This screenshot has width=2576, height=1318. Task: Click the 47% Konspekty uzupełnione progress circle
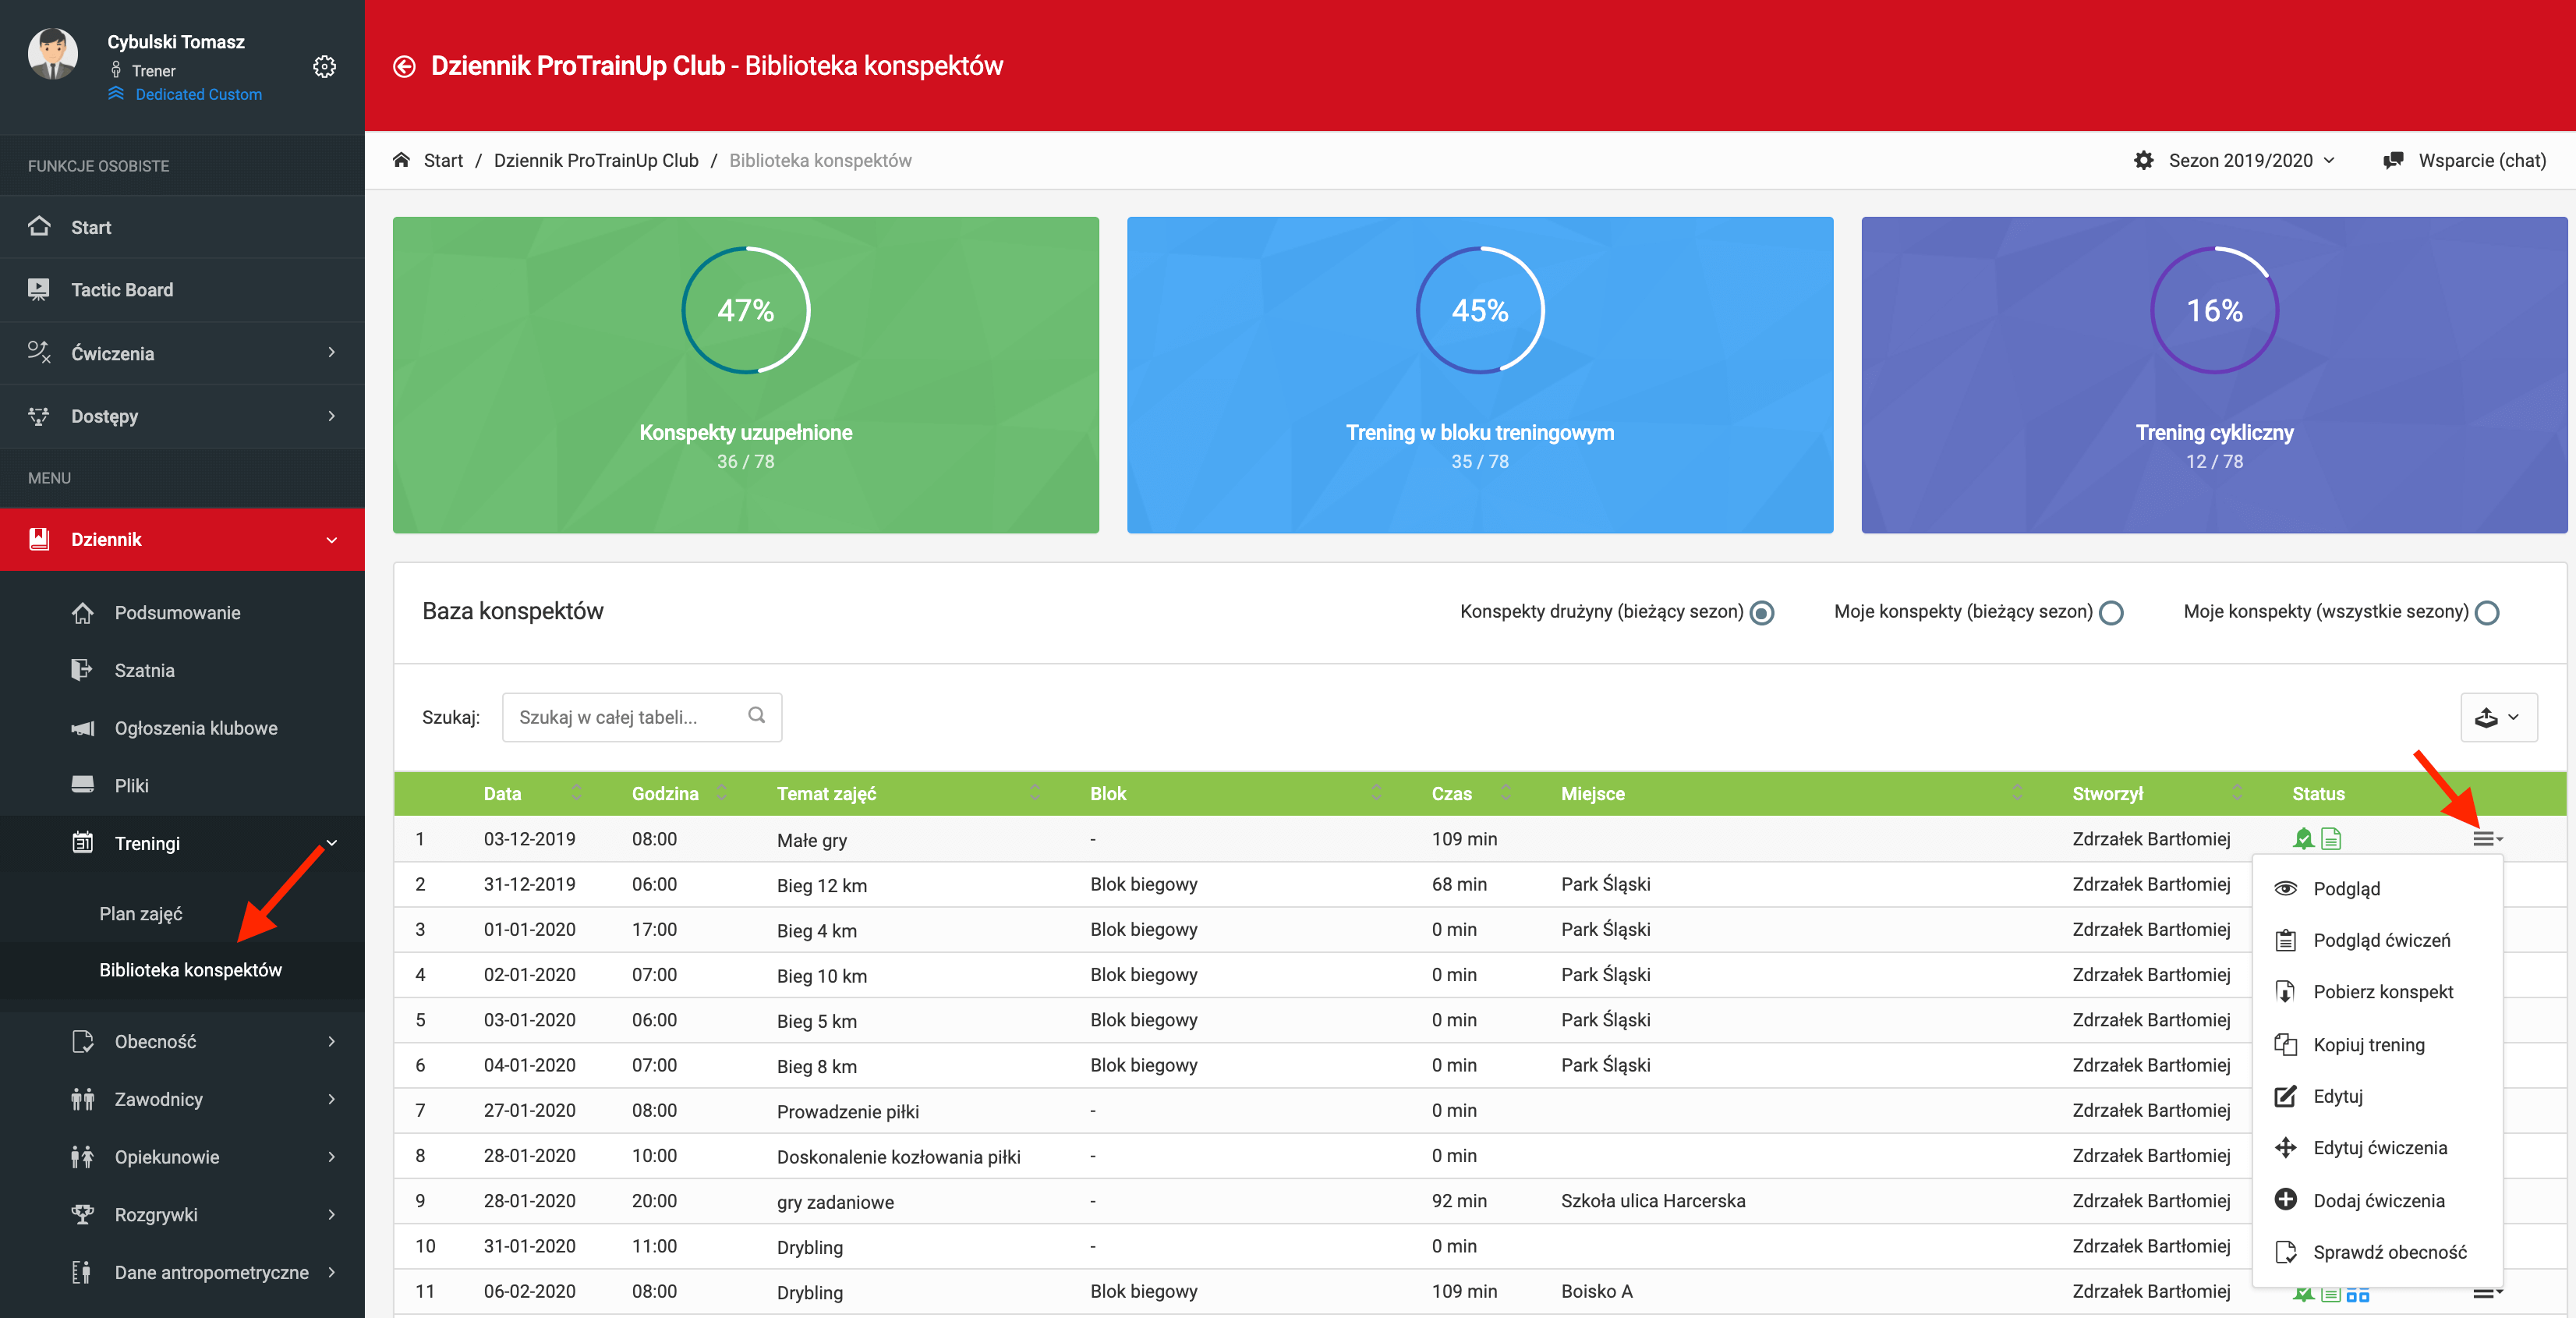[745, 310]
